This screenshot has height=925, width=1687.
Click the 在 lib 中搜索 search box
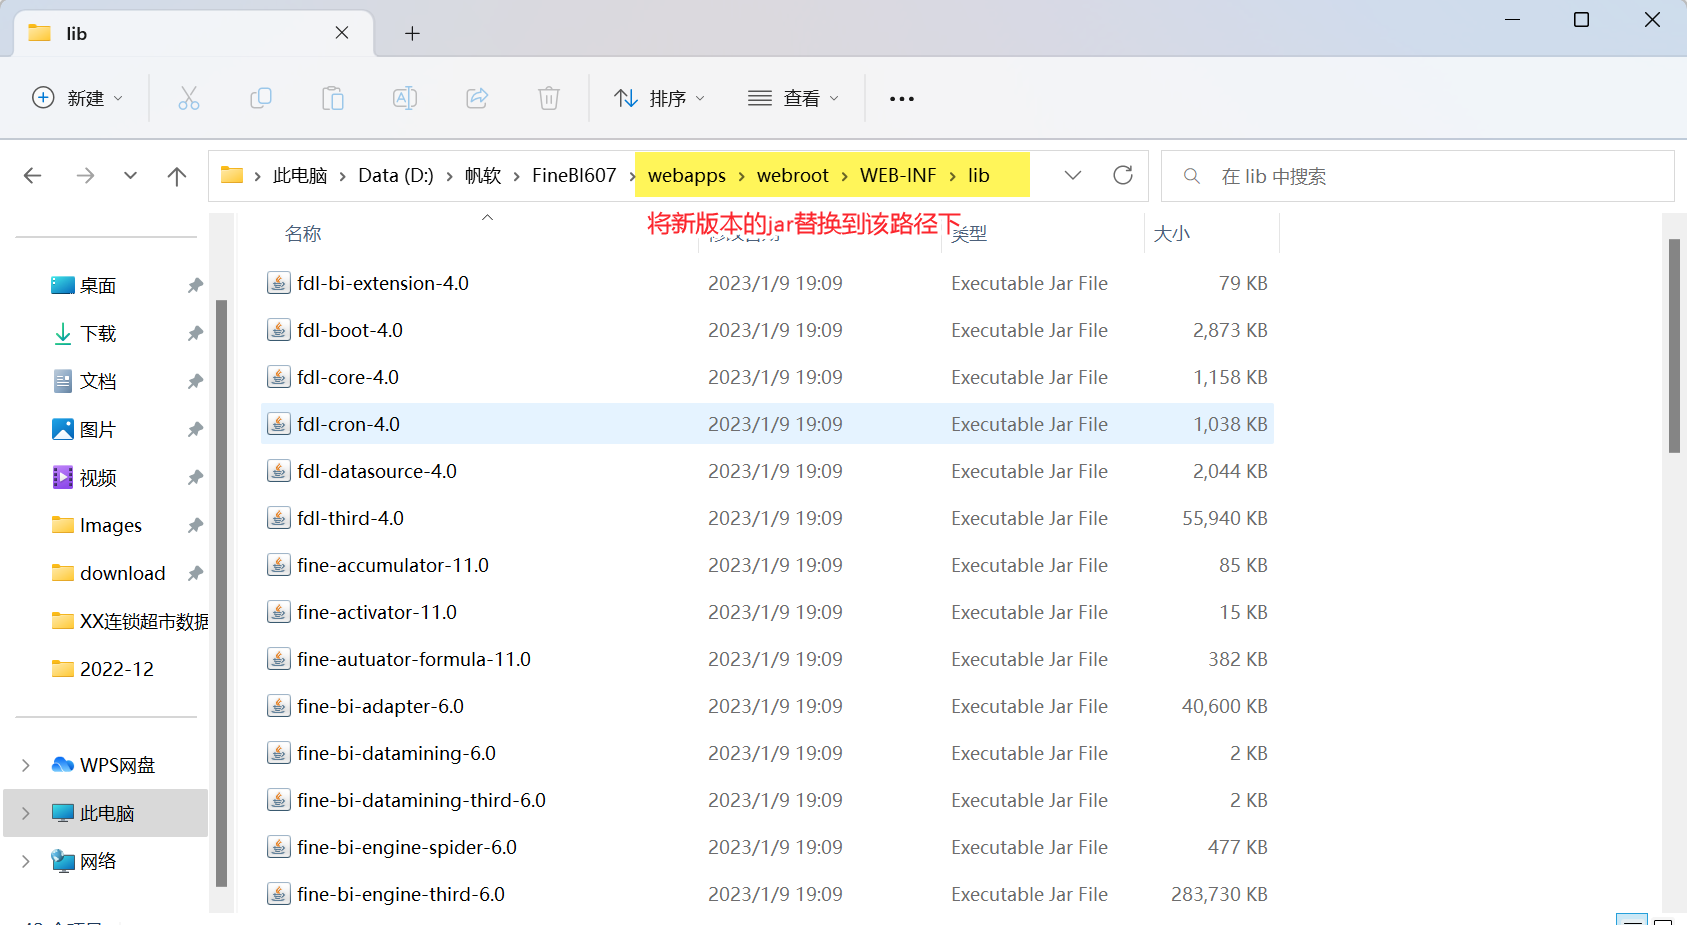pyautogui.click(x=1417, y=176)
